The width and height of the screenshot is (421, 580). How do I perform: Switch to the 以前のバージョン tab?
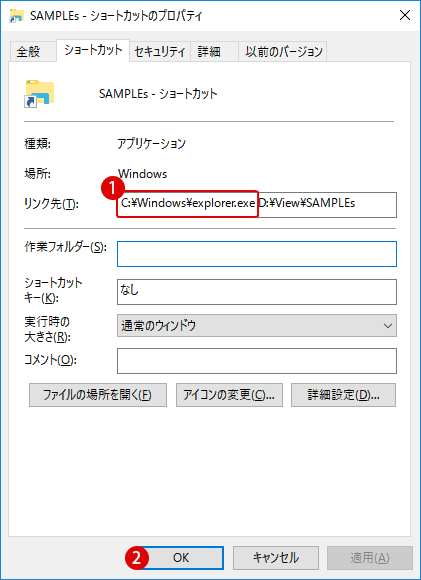[x=283, y=51]
